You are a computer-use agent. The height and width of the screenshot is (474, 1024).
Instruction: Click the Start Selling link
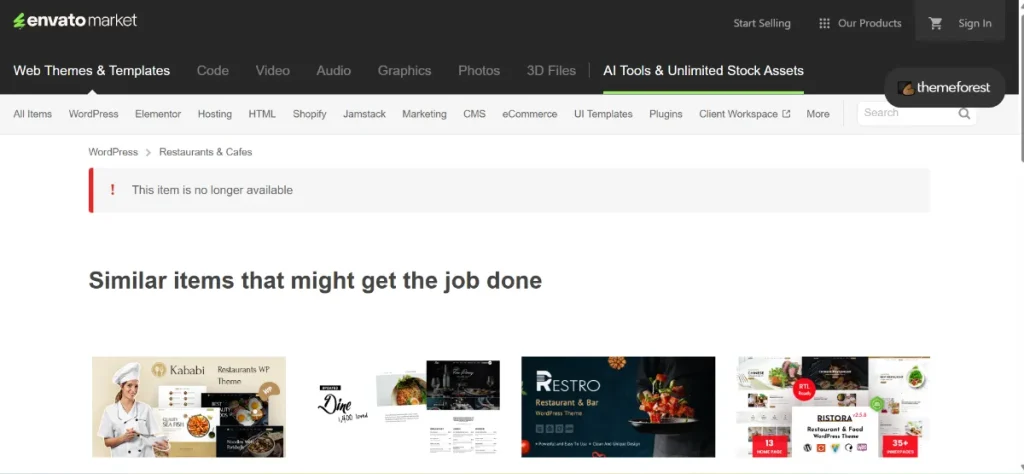coord(761,24)
